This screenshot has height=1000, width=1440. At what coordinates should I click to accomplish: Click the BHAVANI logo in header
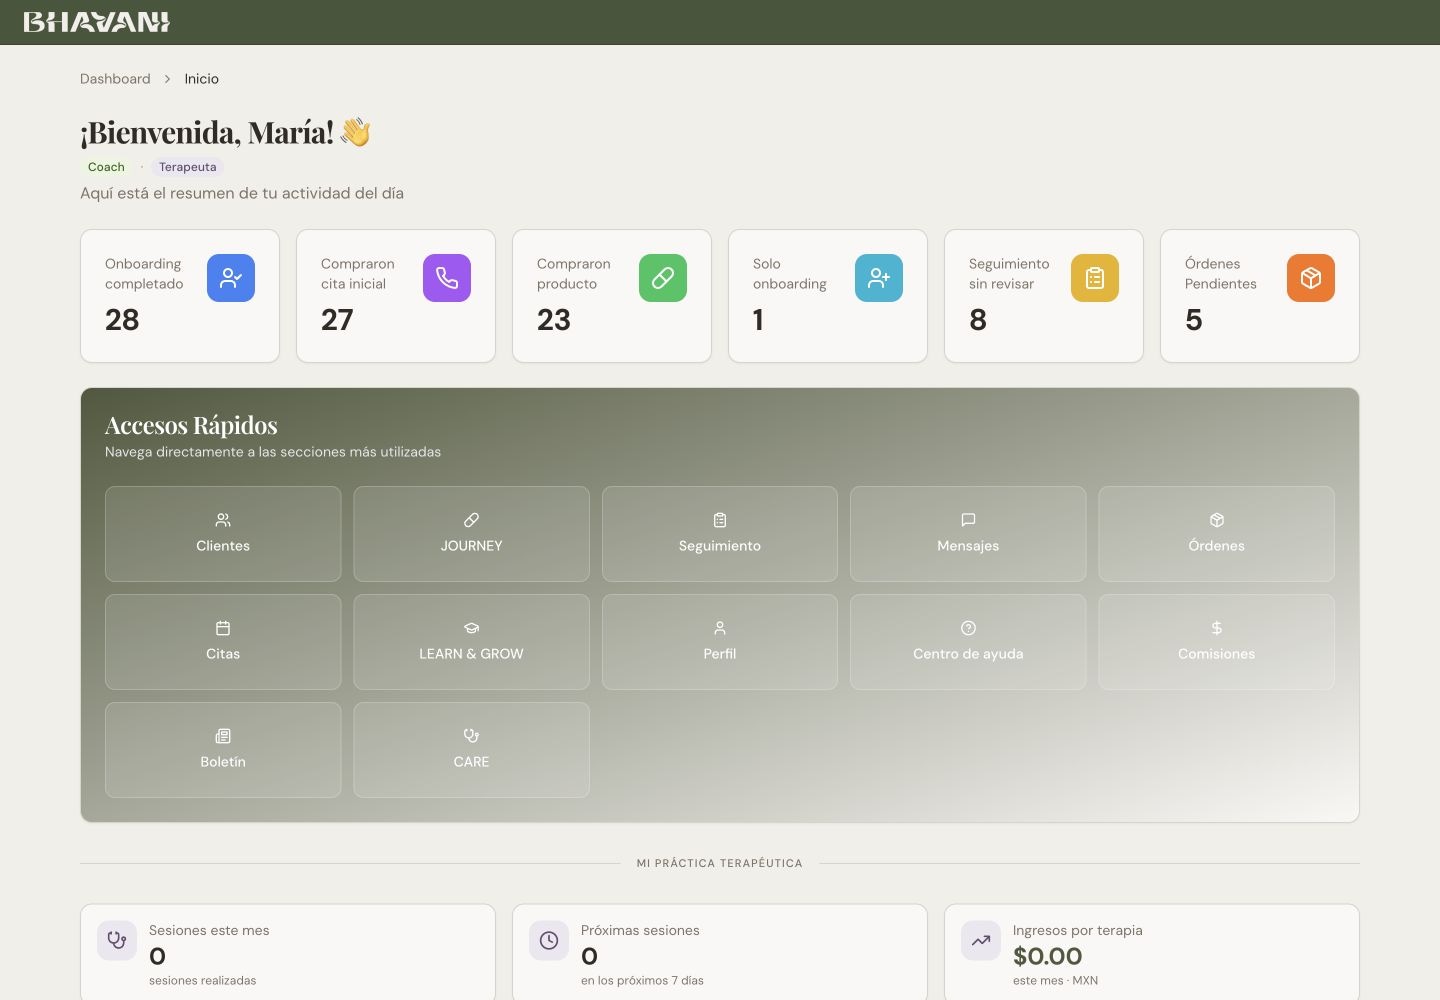97,22
